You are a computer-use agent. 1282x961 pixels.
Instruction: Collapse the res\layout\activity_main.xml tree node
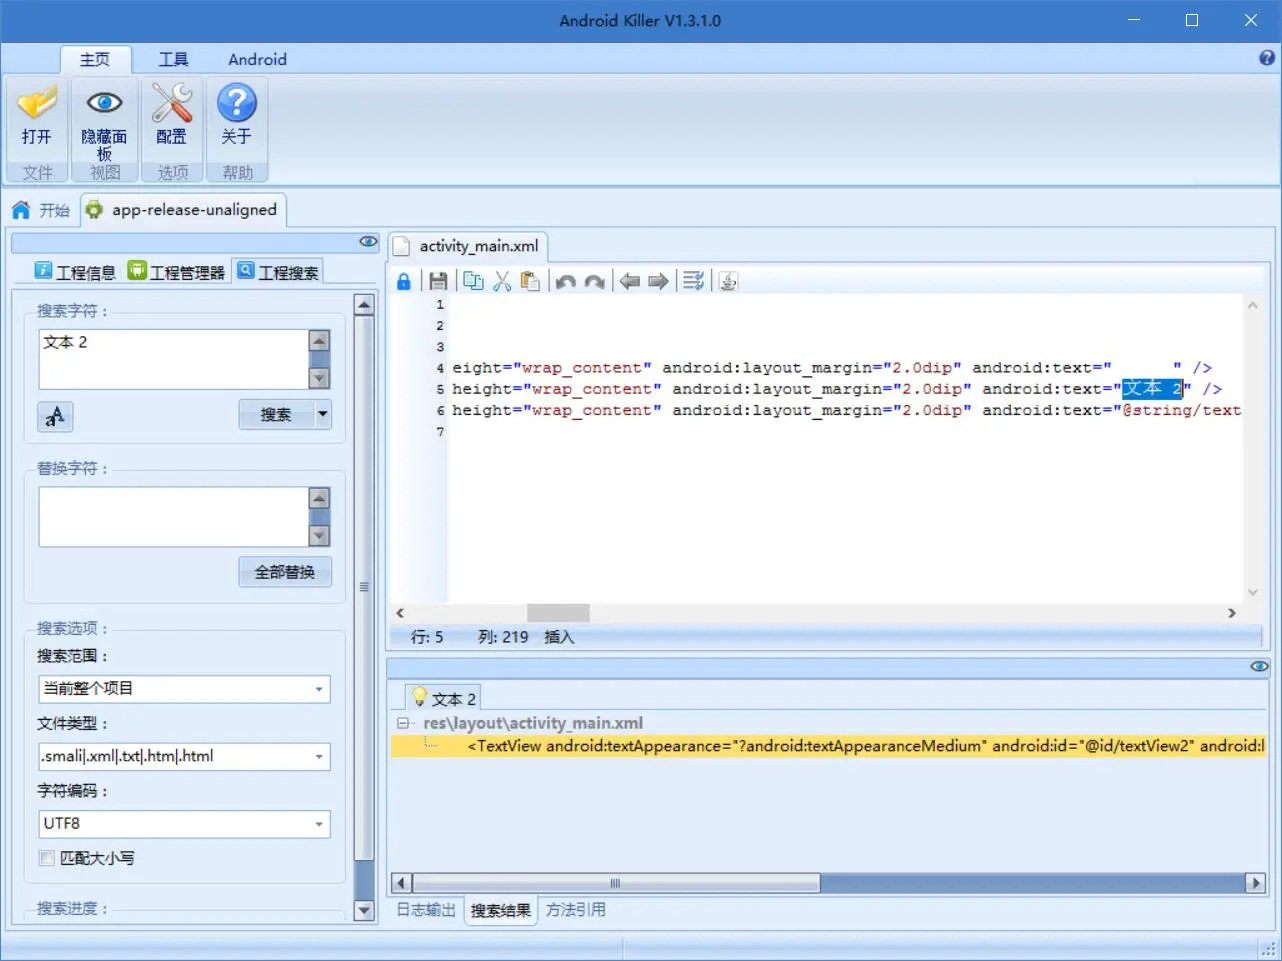(x=403, y=723)
